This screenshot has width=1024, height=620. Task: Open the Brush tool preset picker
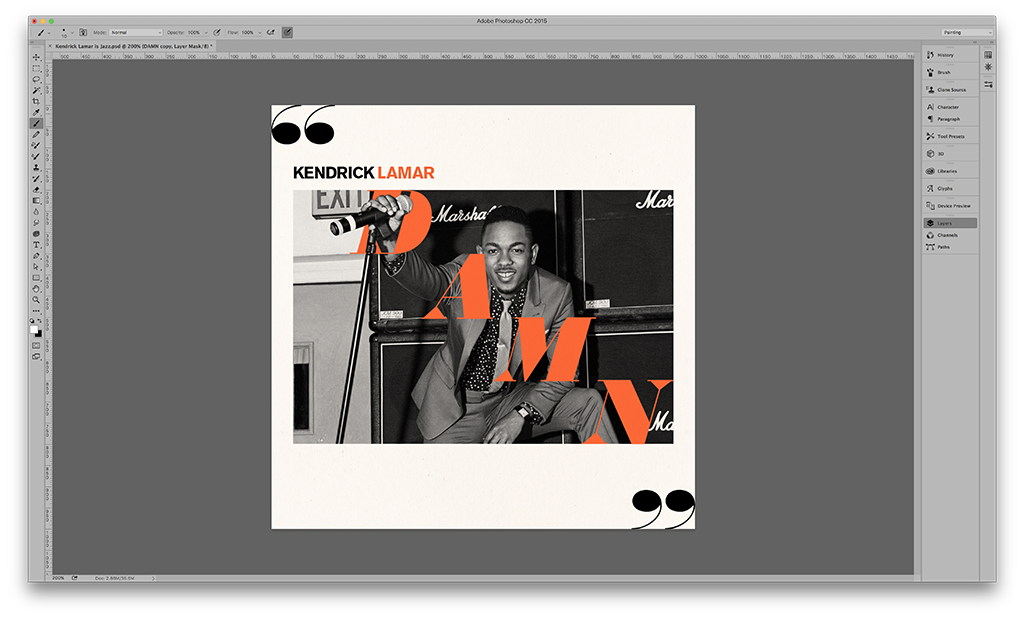click(x=43, y=32)
